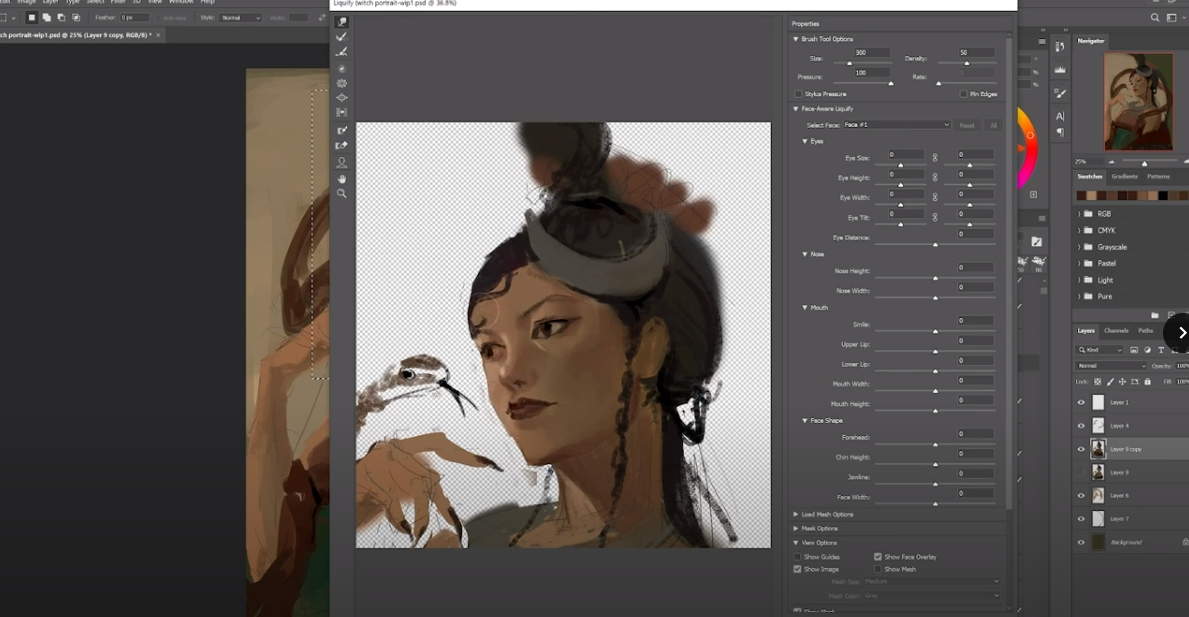The width and height of the screenshot is (1189, 617).
Task: Click the All faces button
Action: pos(993,125)
